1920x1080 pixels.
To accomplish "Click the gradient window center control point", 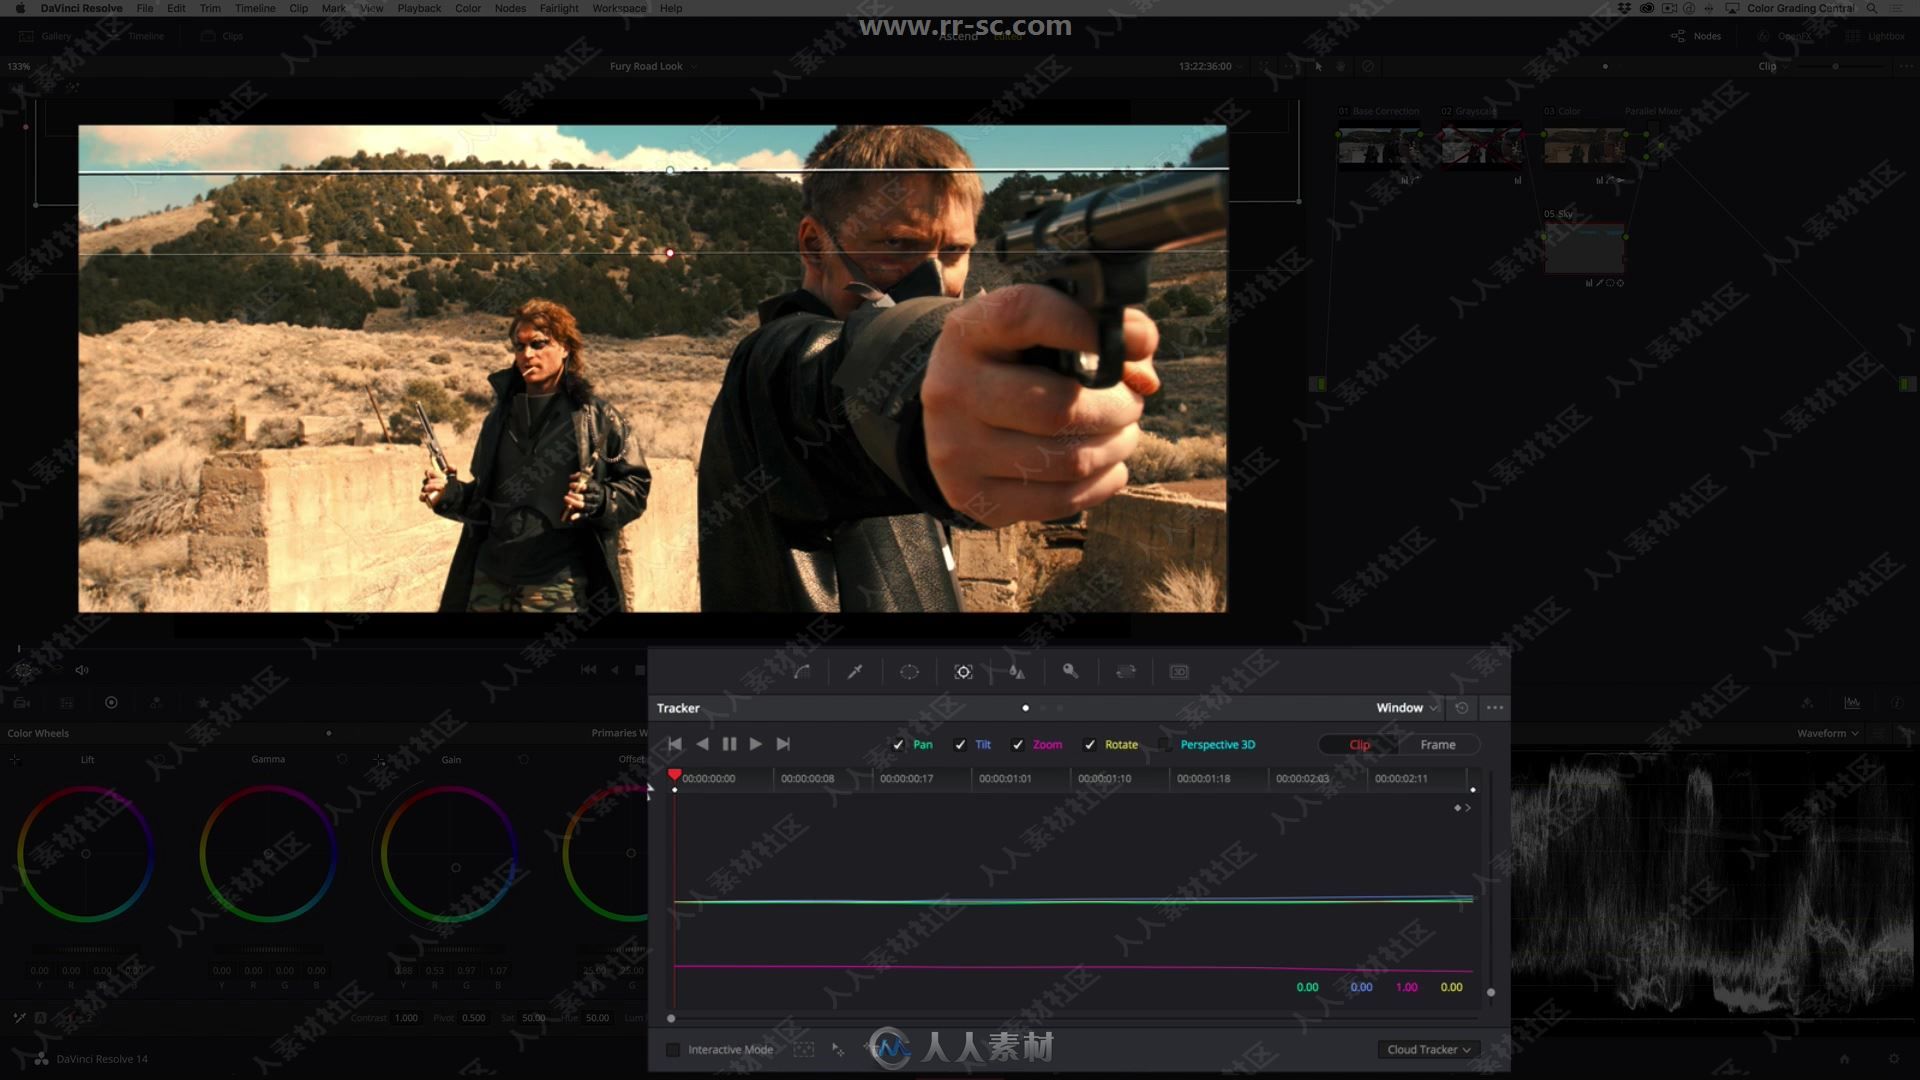I will click(670, 253).
